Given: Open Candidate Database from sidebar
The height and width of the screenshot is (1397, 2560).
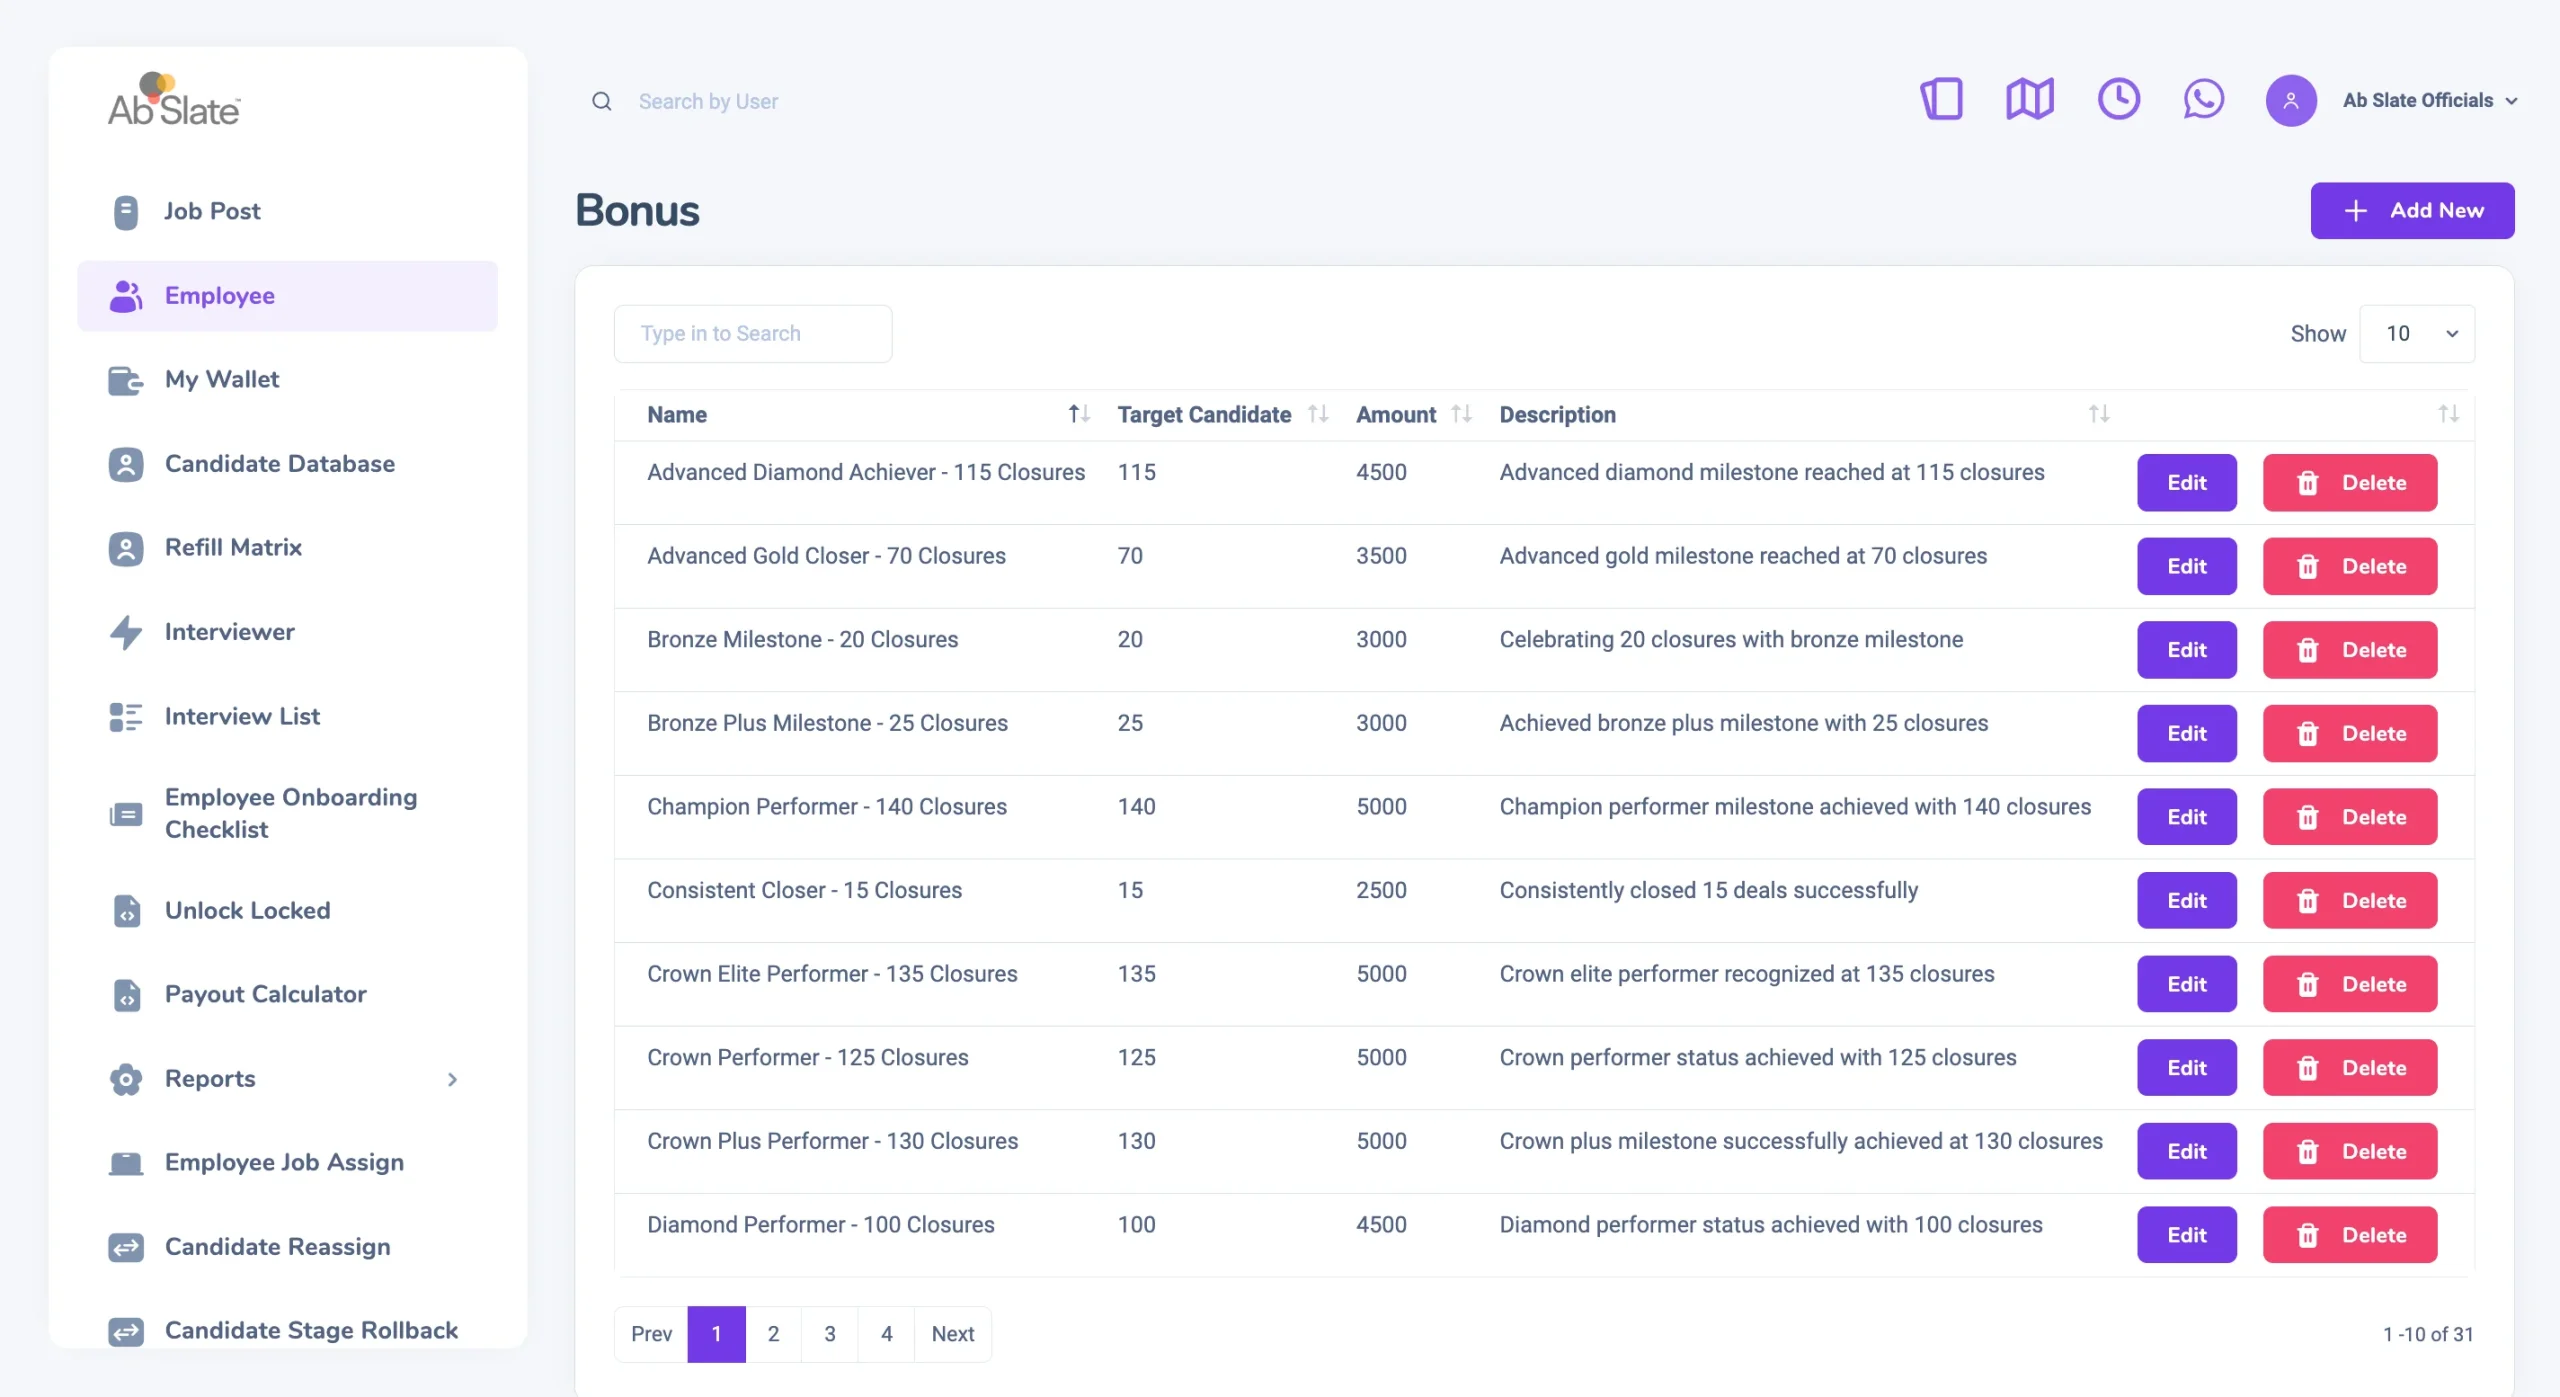Looking at the screenshot, I should coord(279,464).
